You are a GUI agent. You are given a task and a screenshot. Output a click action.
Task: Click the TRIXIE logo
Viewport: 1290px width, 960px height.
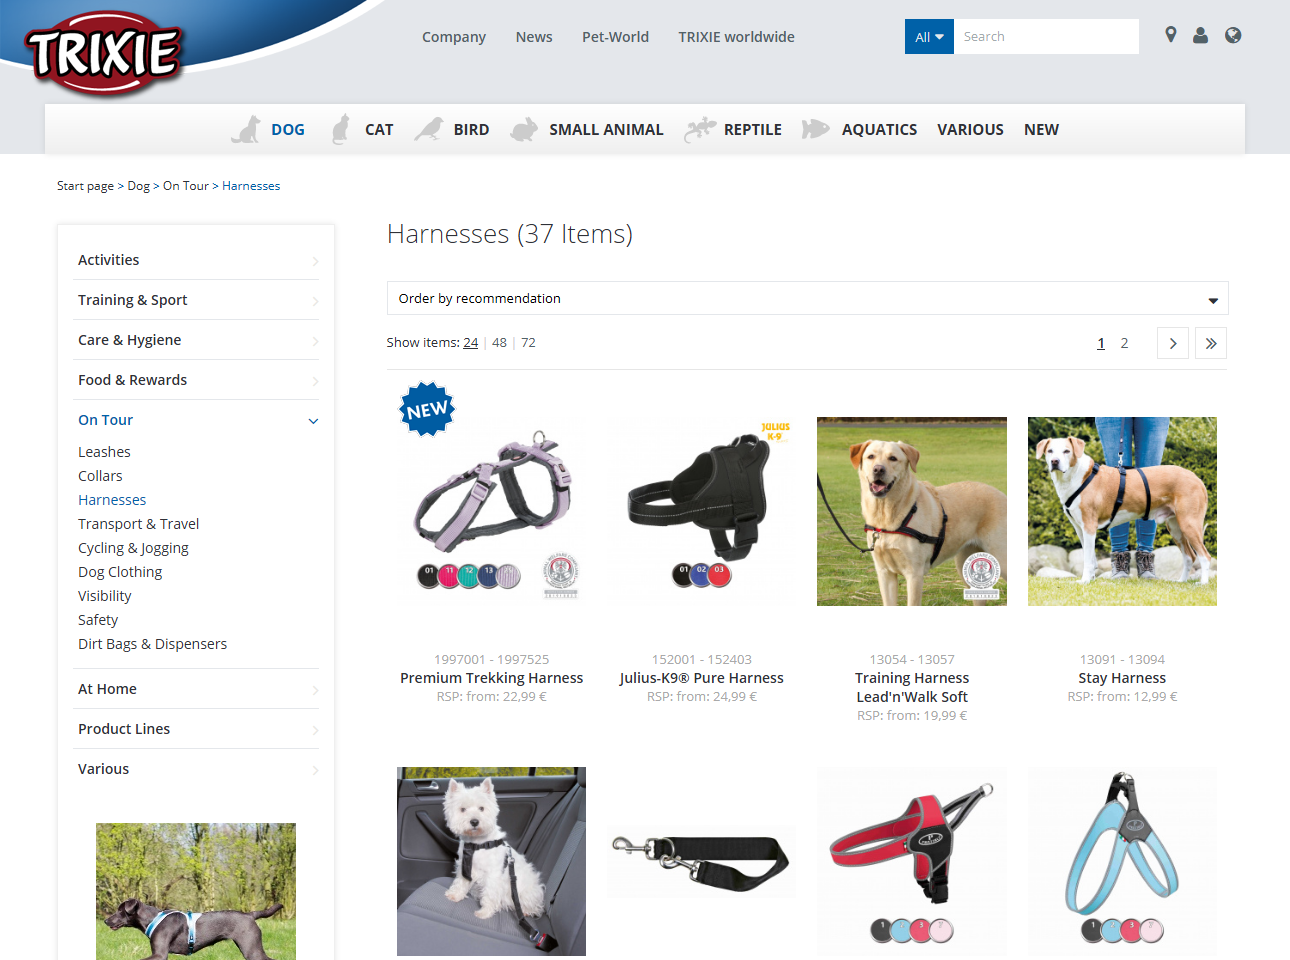pos(104,52)
